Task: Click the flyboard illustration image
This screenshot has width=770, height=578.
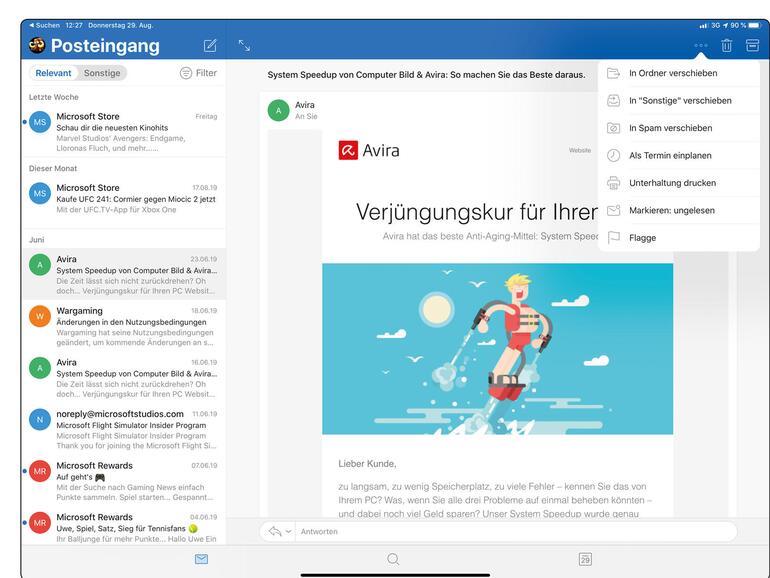Action: pyautogui.click(x=497, y=349)
